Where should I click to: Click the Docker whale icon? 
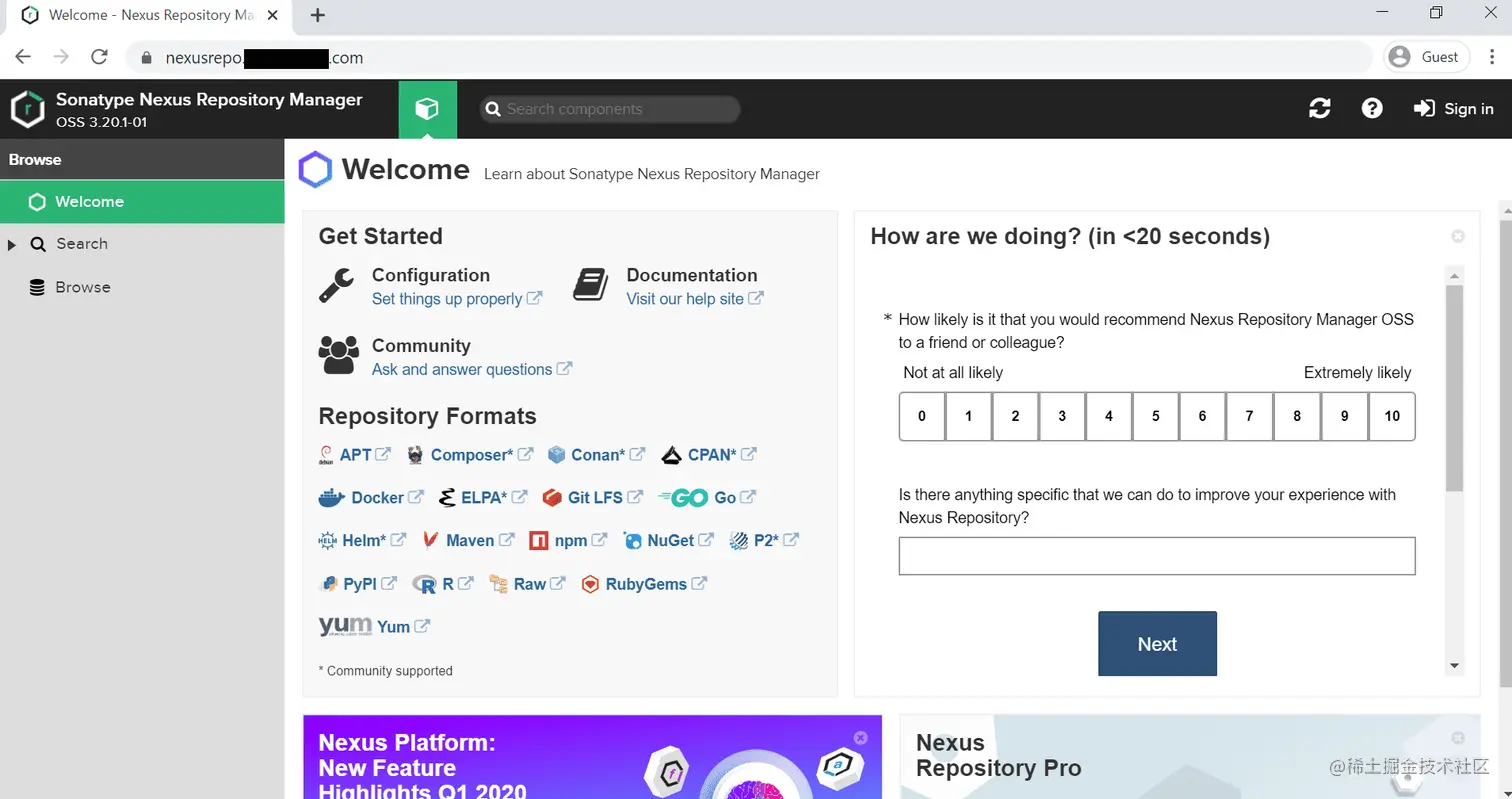tap(332, 498)
